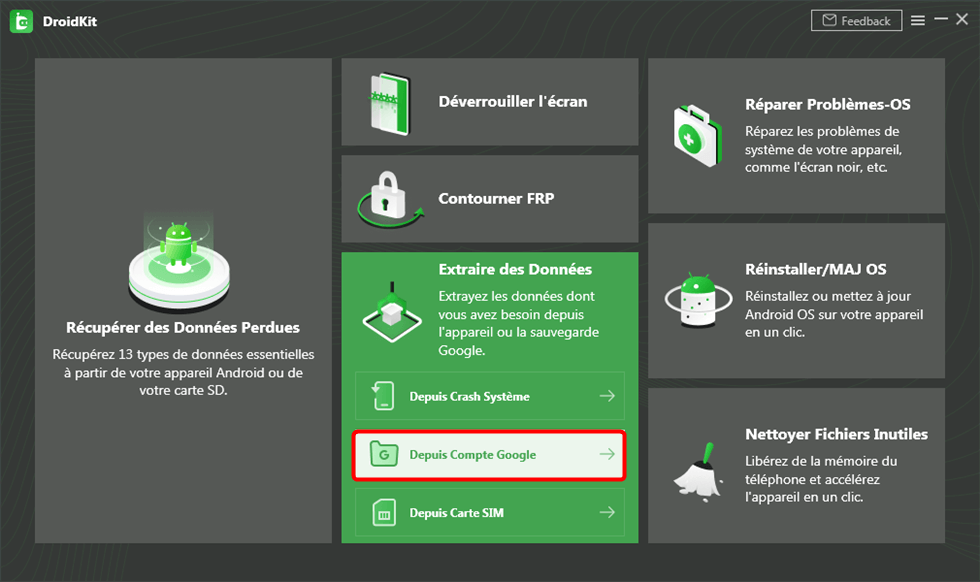
Task: Click the Récupérez 13 types description text
Action: [183, 373]
